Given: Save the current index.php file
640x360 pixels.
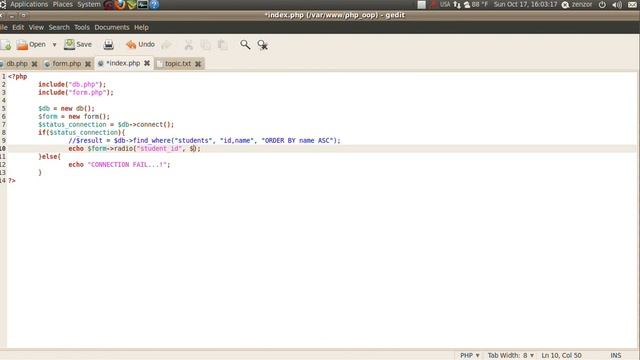Looking at the screenshot, I should tap(78, 44).
